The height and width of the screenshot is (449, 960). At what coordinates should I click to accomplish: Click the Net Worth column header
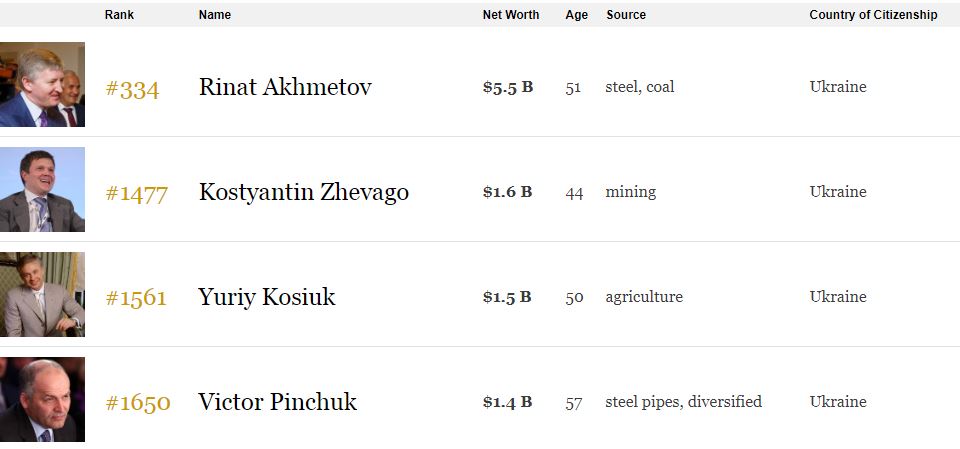(x=510, y=15)
